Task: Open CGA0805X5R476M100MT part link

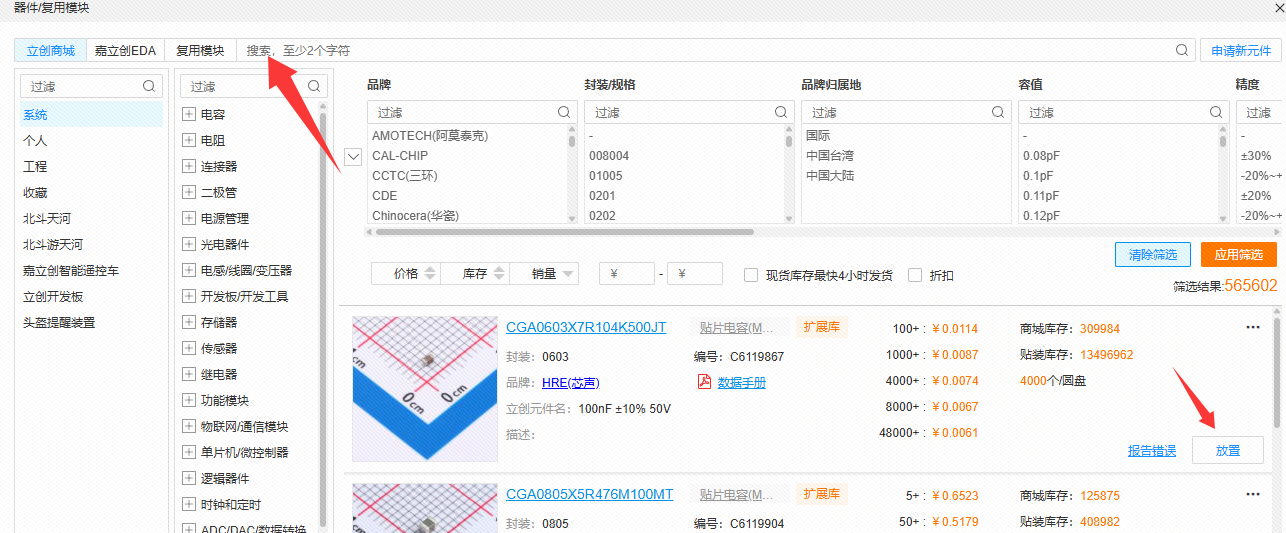Action: [590, 494]
